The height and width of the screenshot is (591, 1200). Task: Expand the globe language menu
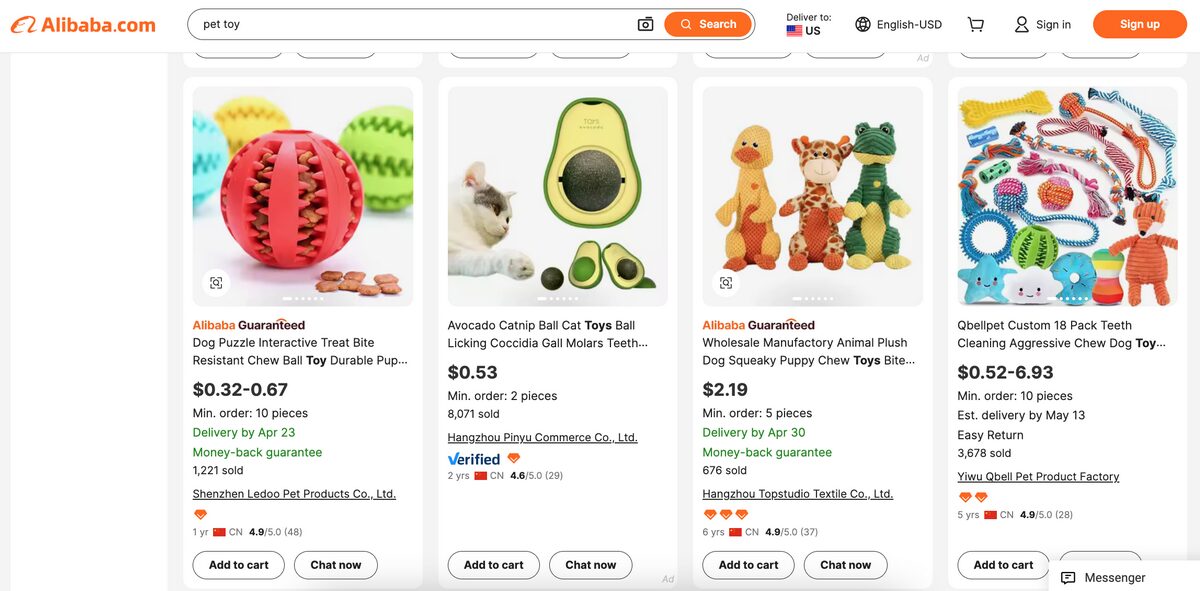click(x=862, y=23)
